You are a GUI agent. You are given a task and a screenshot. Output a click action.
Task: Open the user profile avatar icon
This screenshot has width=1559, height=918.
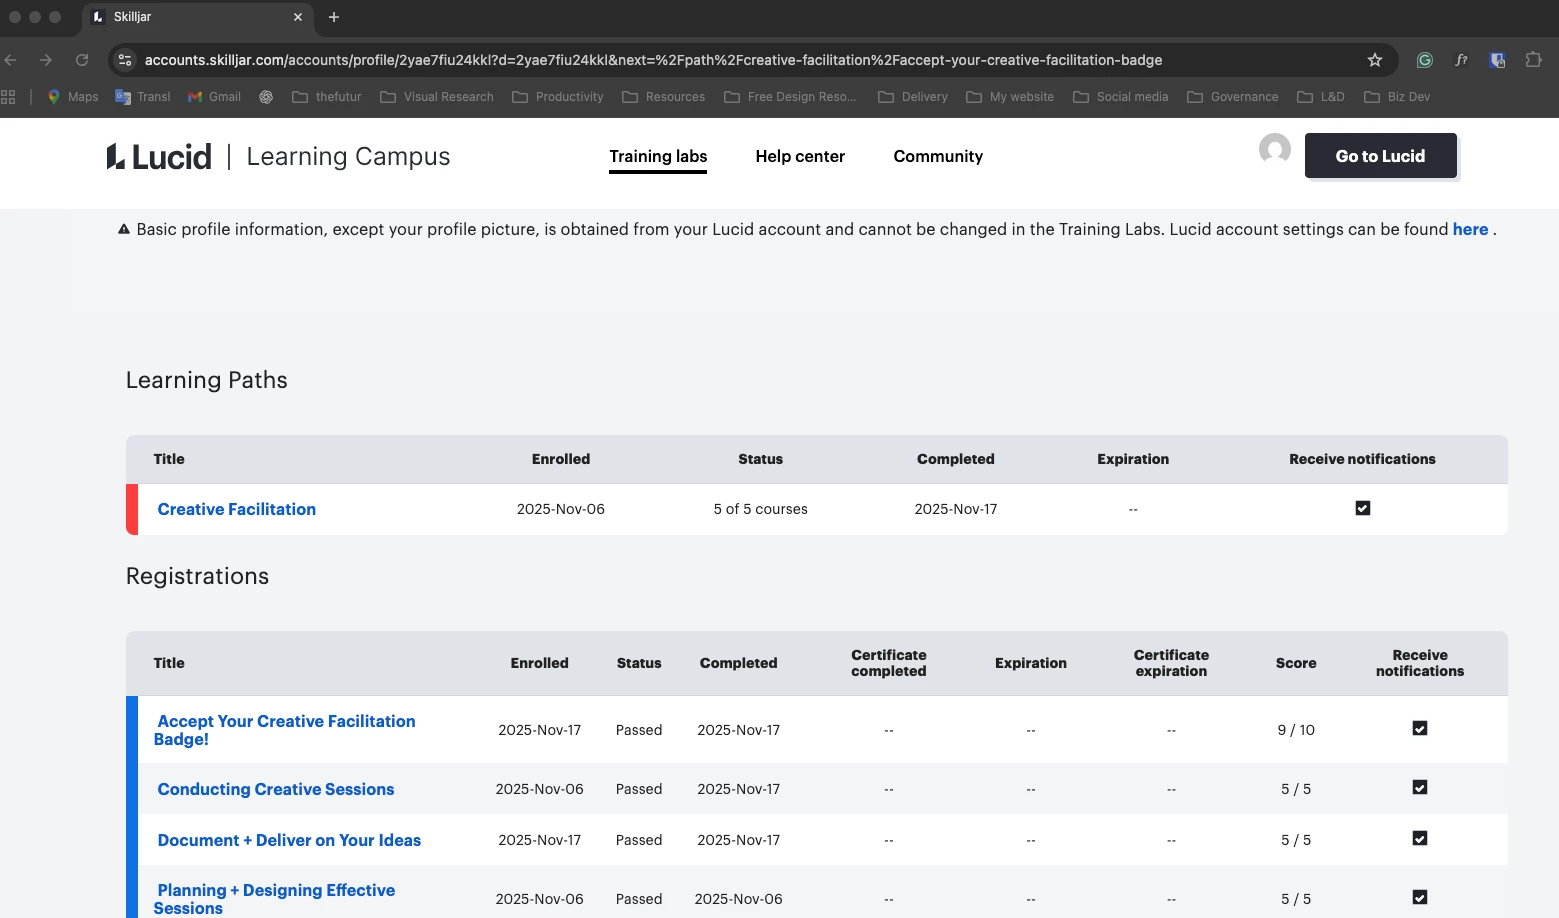[x=1274, y=150]
